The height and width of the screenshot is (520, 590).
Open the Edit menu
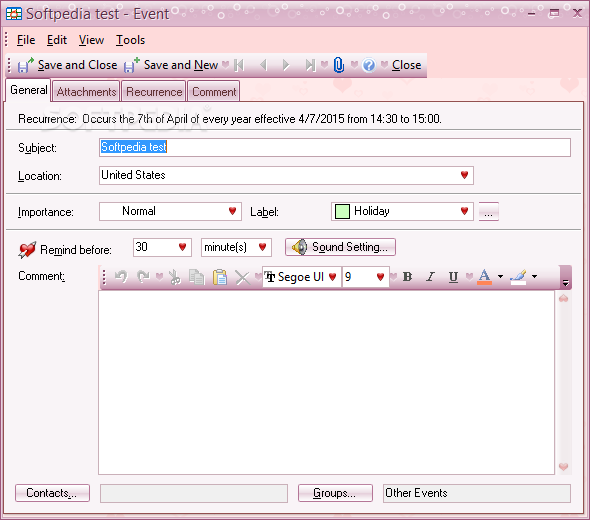point(57,40)
